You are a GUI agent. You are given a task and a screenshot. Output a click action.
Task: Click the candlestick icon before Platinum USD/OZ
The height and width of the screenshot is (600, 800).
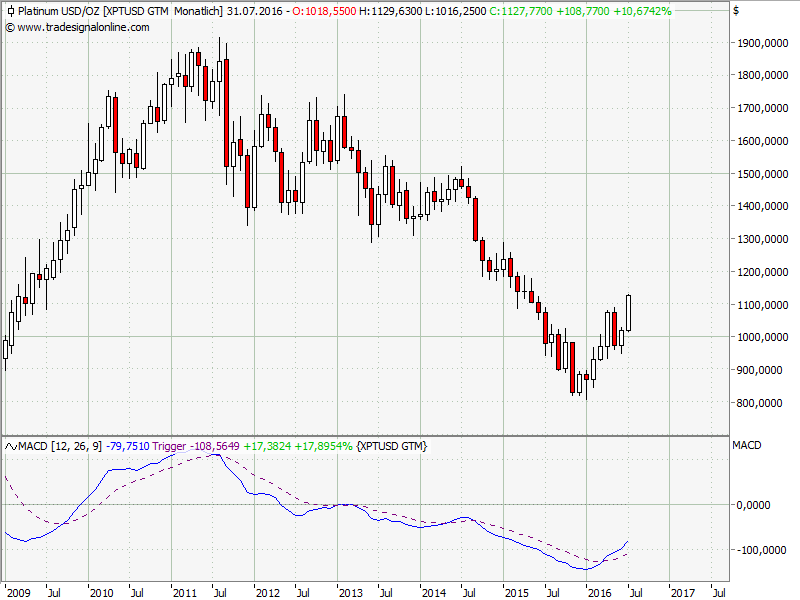10,11
